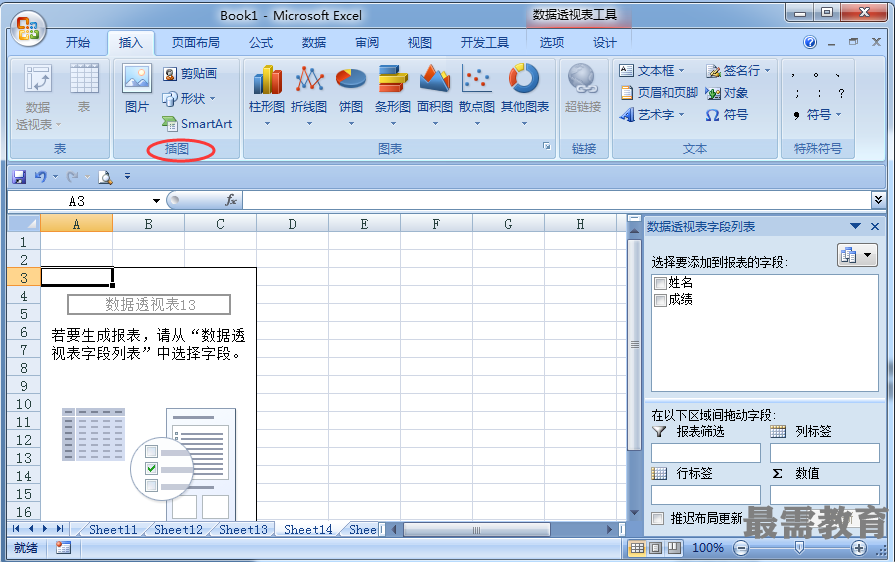Check the 成绩 field

coord(660,300)
